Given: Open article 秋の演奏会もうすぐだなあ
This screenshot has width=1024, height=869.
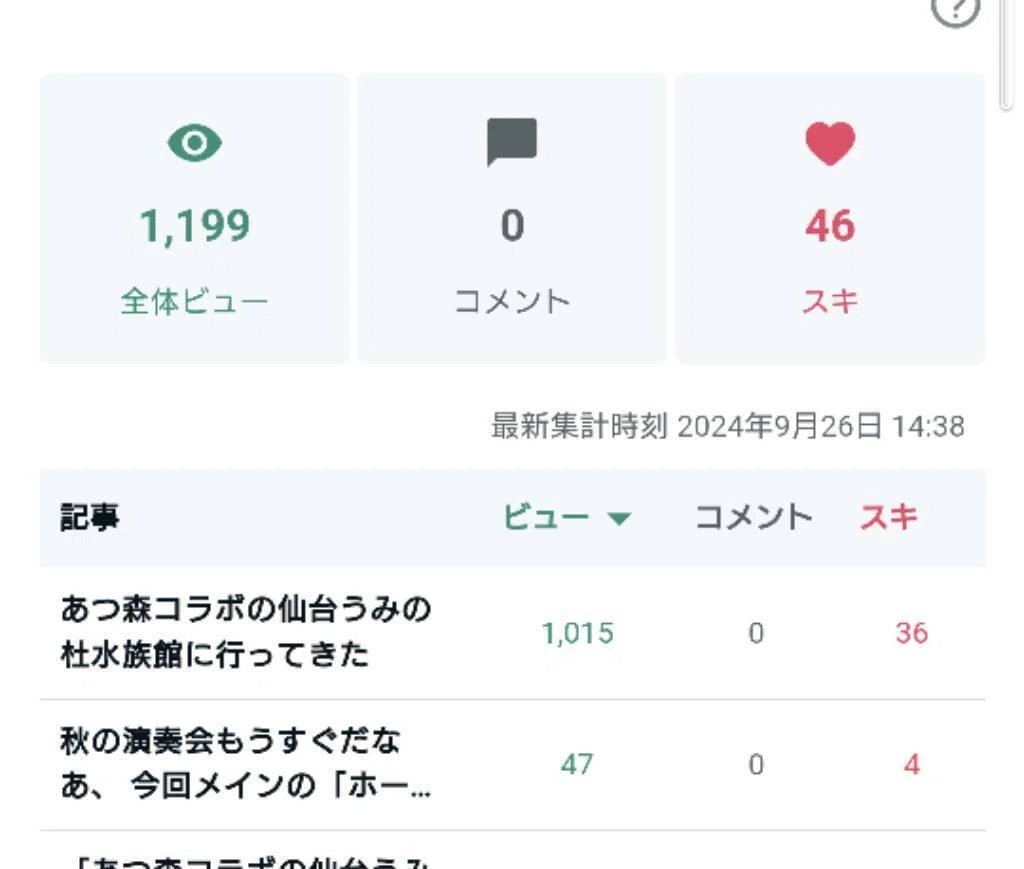Looking at the screenshot, I should tap(246, 763).
